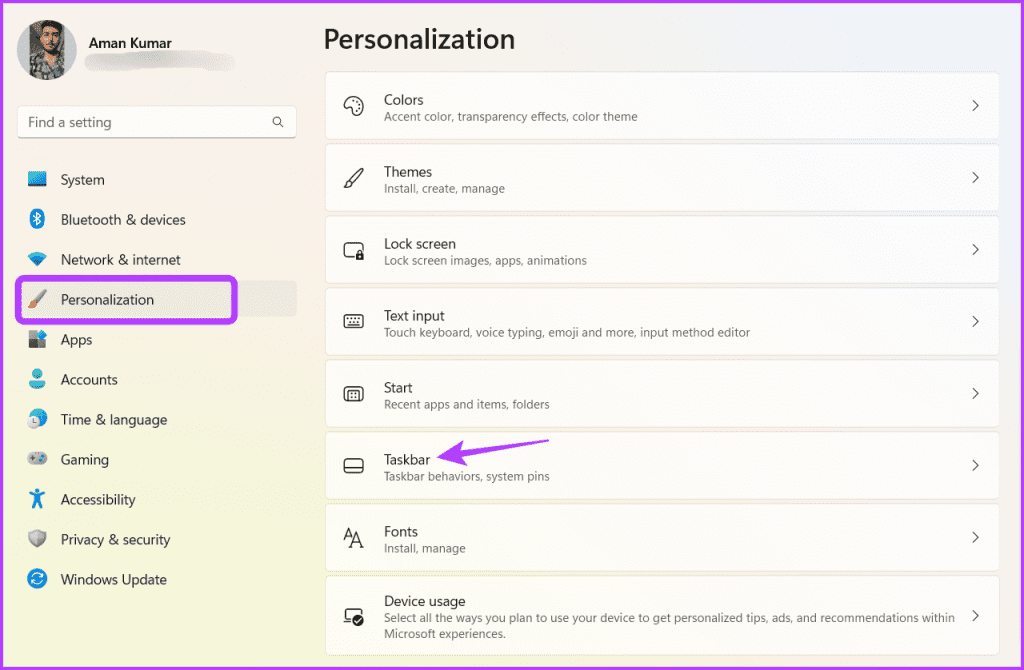
Task: Expand Fonts settings chevron
Action: pyautogui.click(x=975, y=537)
